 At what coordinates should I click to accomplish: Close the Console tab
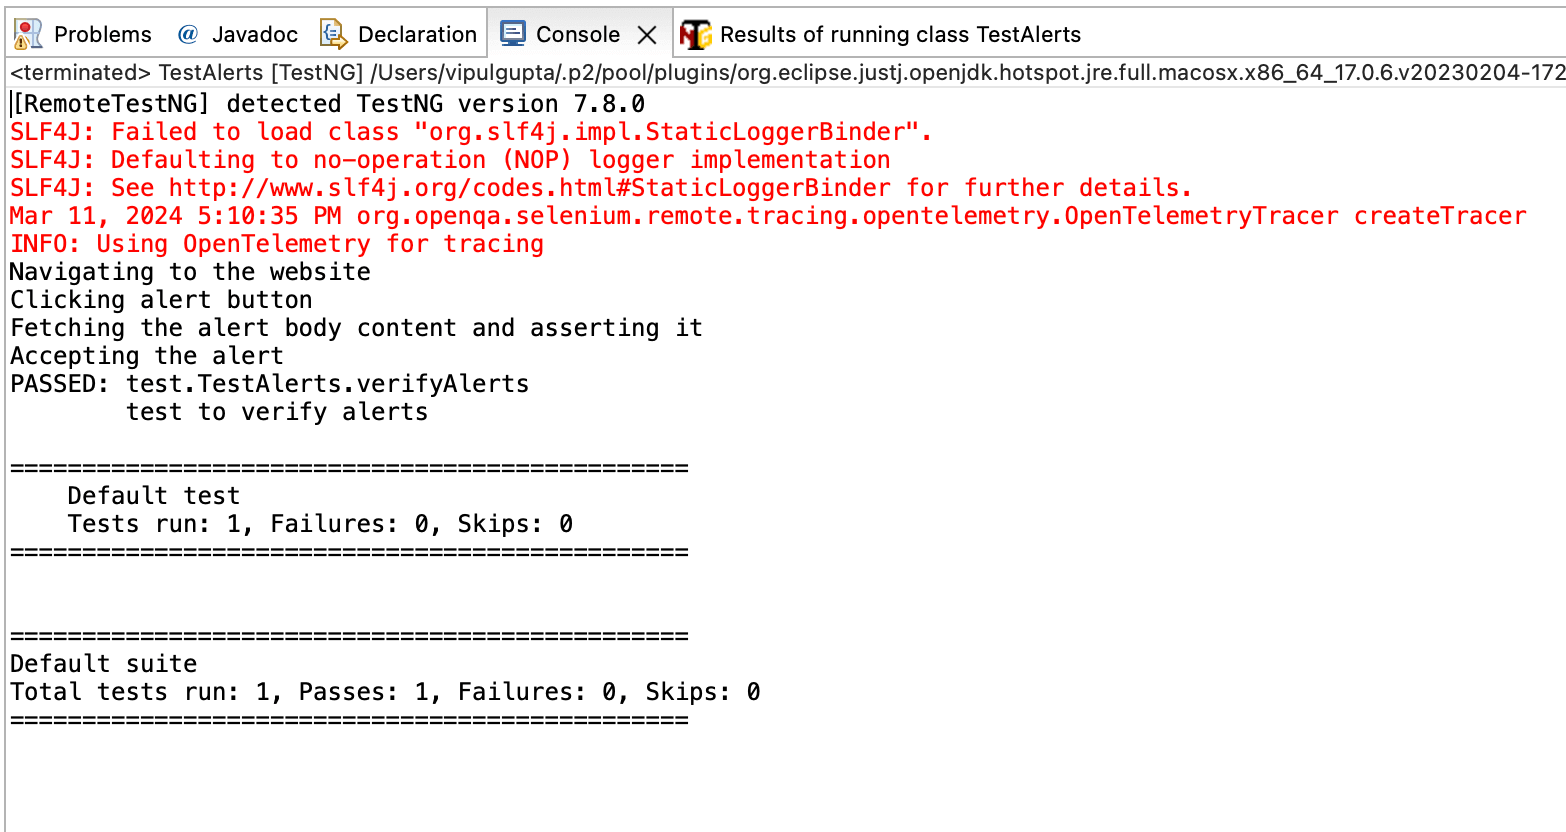[648, 33]
